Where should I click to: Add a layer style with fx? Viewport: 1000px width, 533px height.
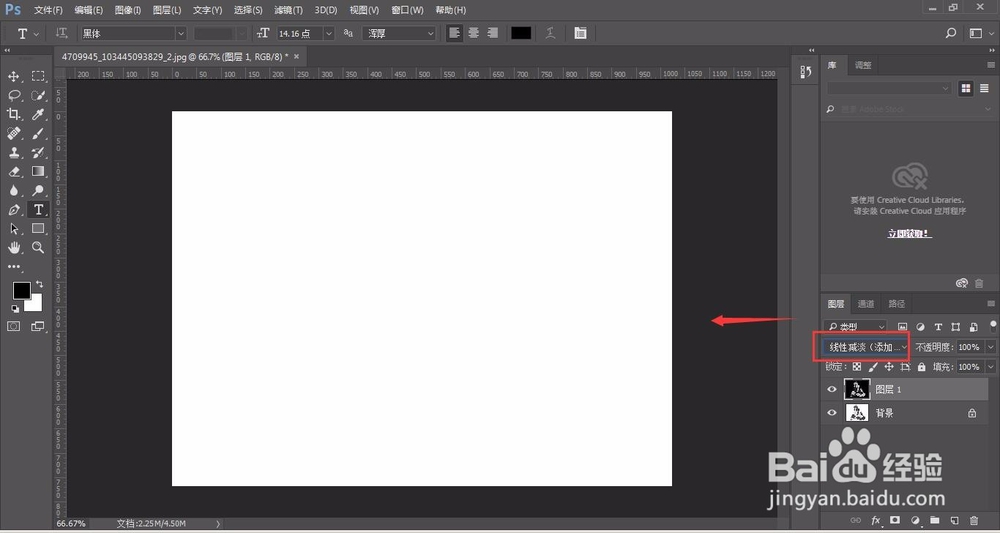pyautogui.click(x=876, y=520)
